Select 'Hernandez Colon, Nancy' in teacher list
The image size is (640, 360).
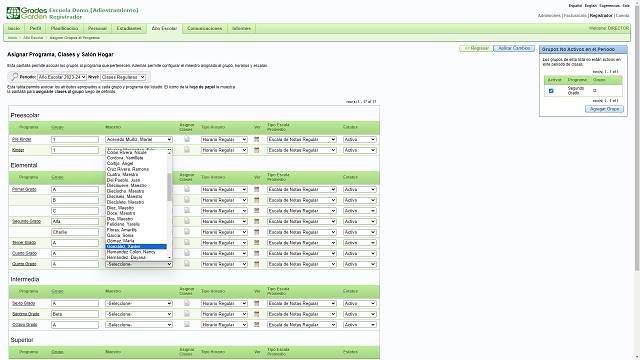tap(136, 252)
